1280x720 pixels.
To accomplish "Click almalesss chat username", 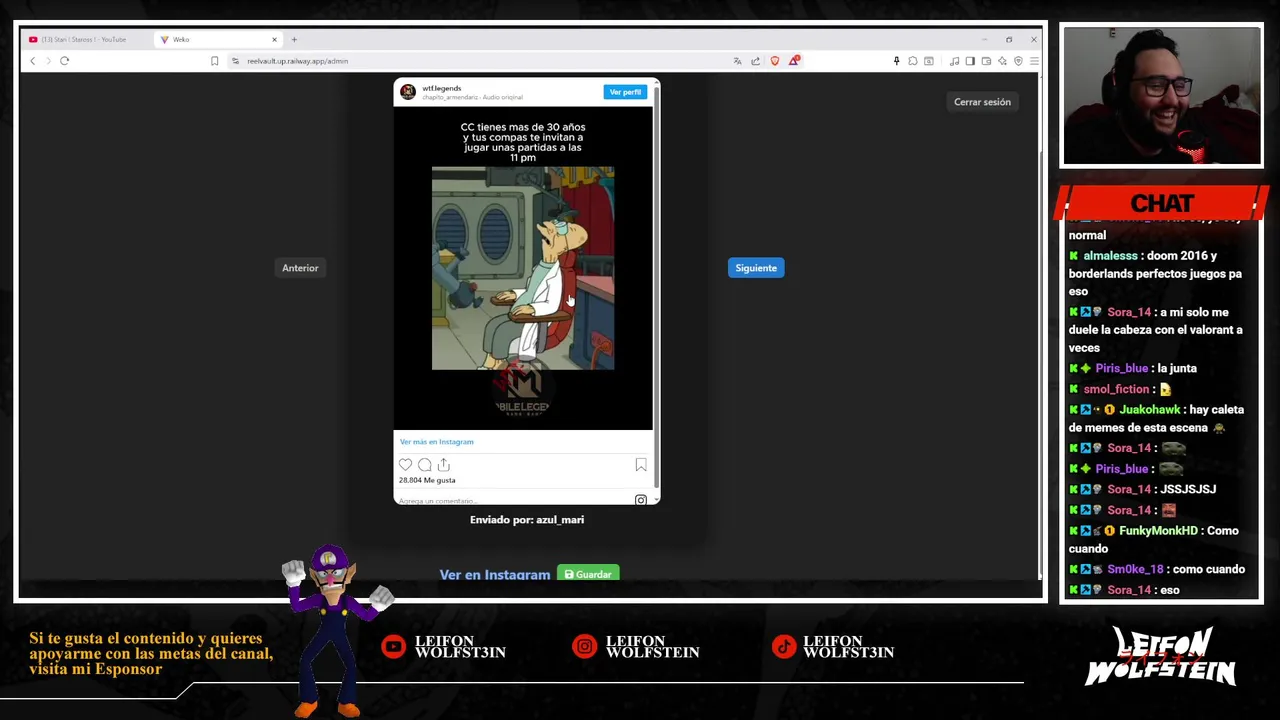I will [x=1111, y=256].
